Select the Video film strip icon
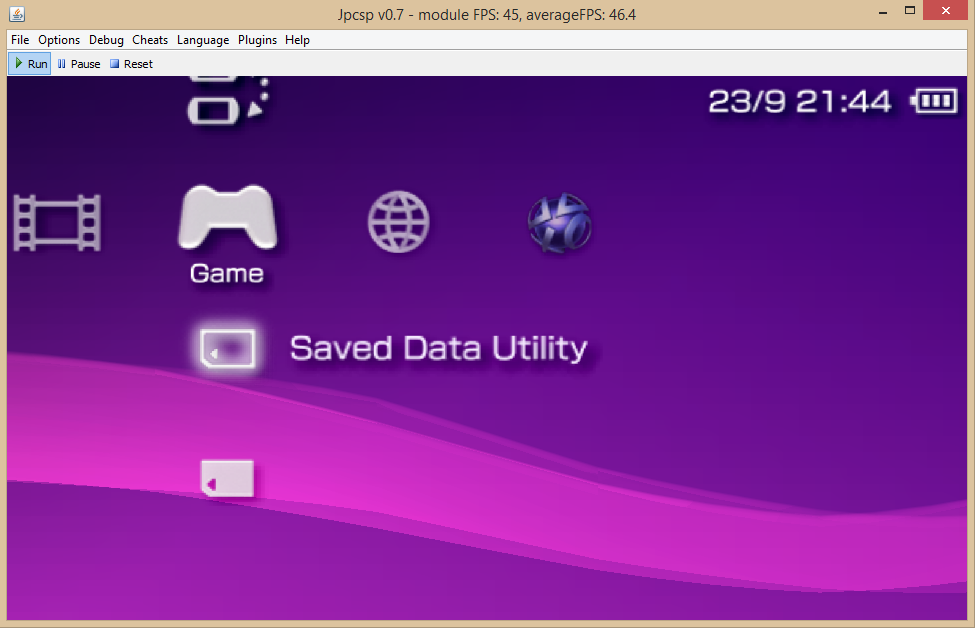975x628 pixels. (57, 223)
